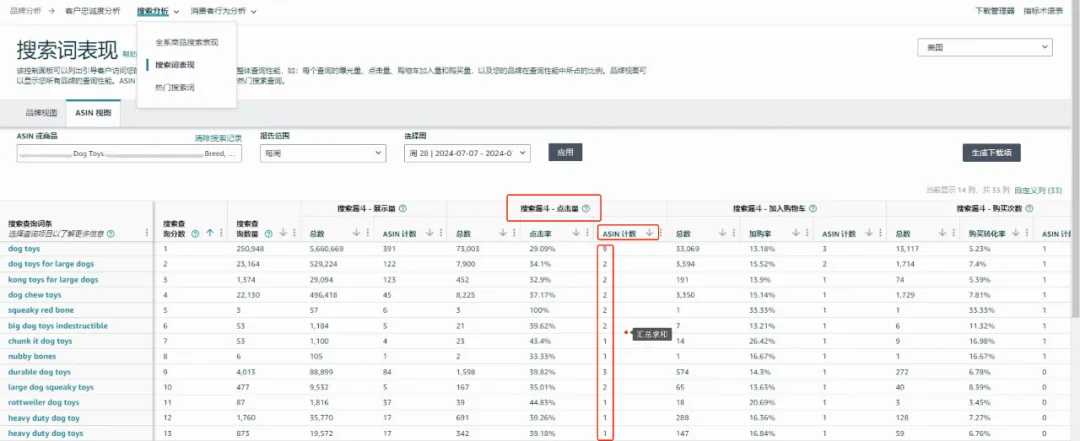Open help icon for 搜索漏斗 - 加入购物车
The width and height of the screenshot is (1080, 441).
click(x=813, y=208)
